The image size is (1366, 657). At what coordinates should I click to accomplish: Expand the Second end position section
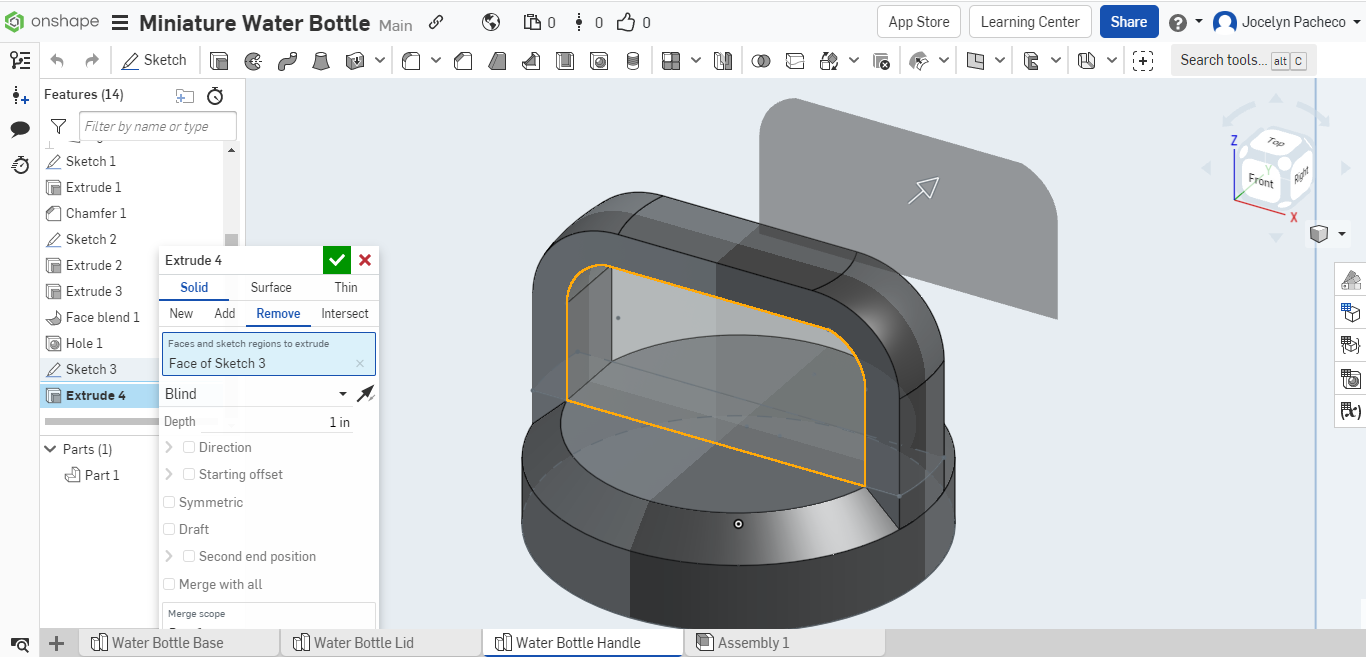[169, 556]
